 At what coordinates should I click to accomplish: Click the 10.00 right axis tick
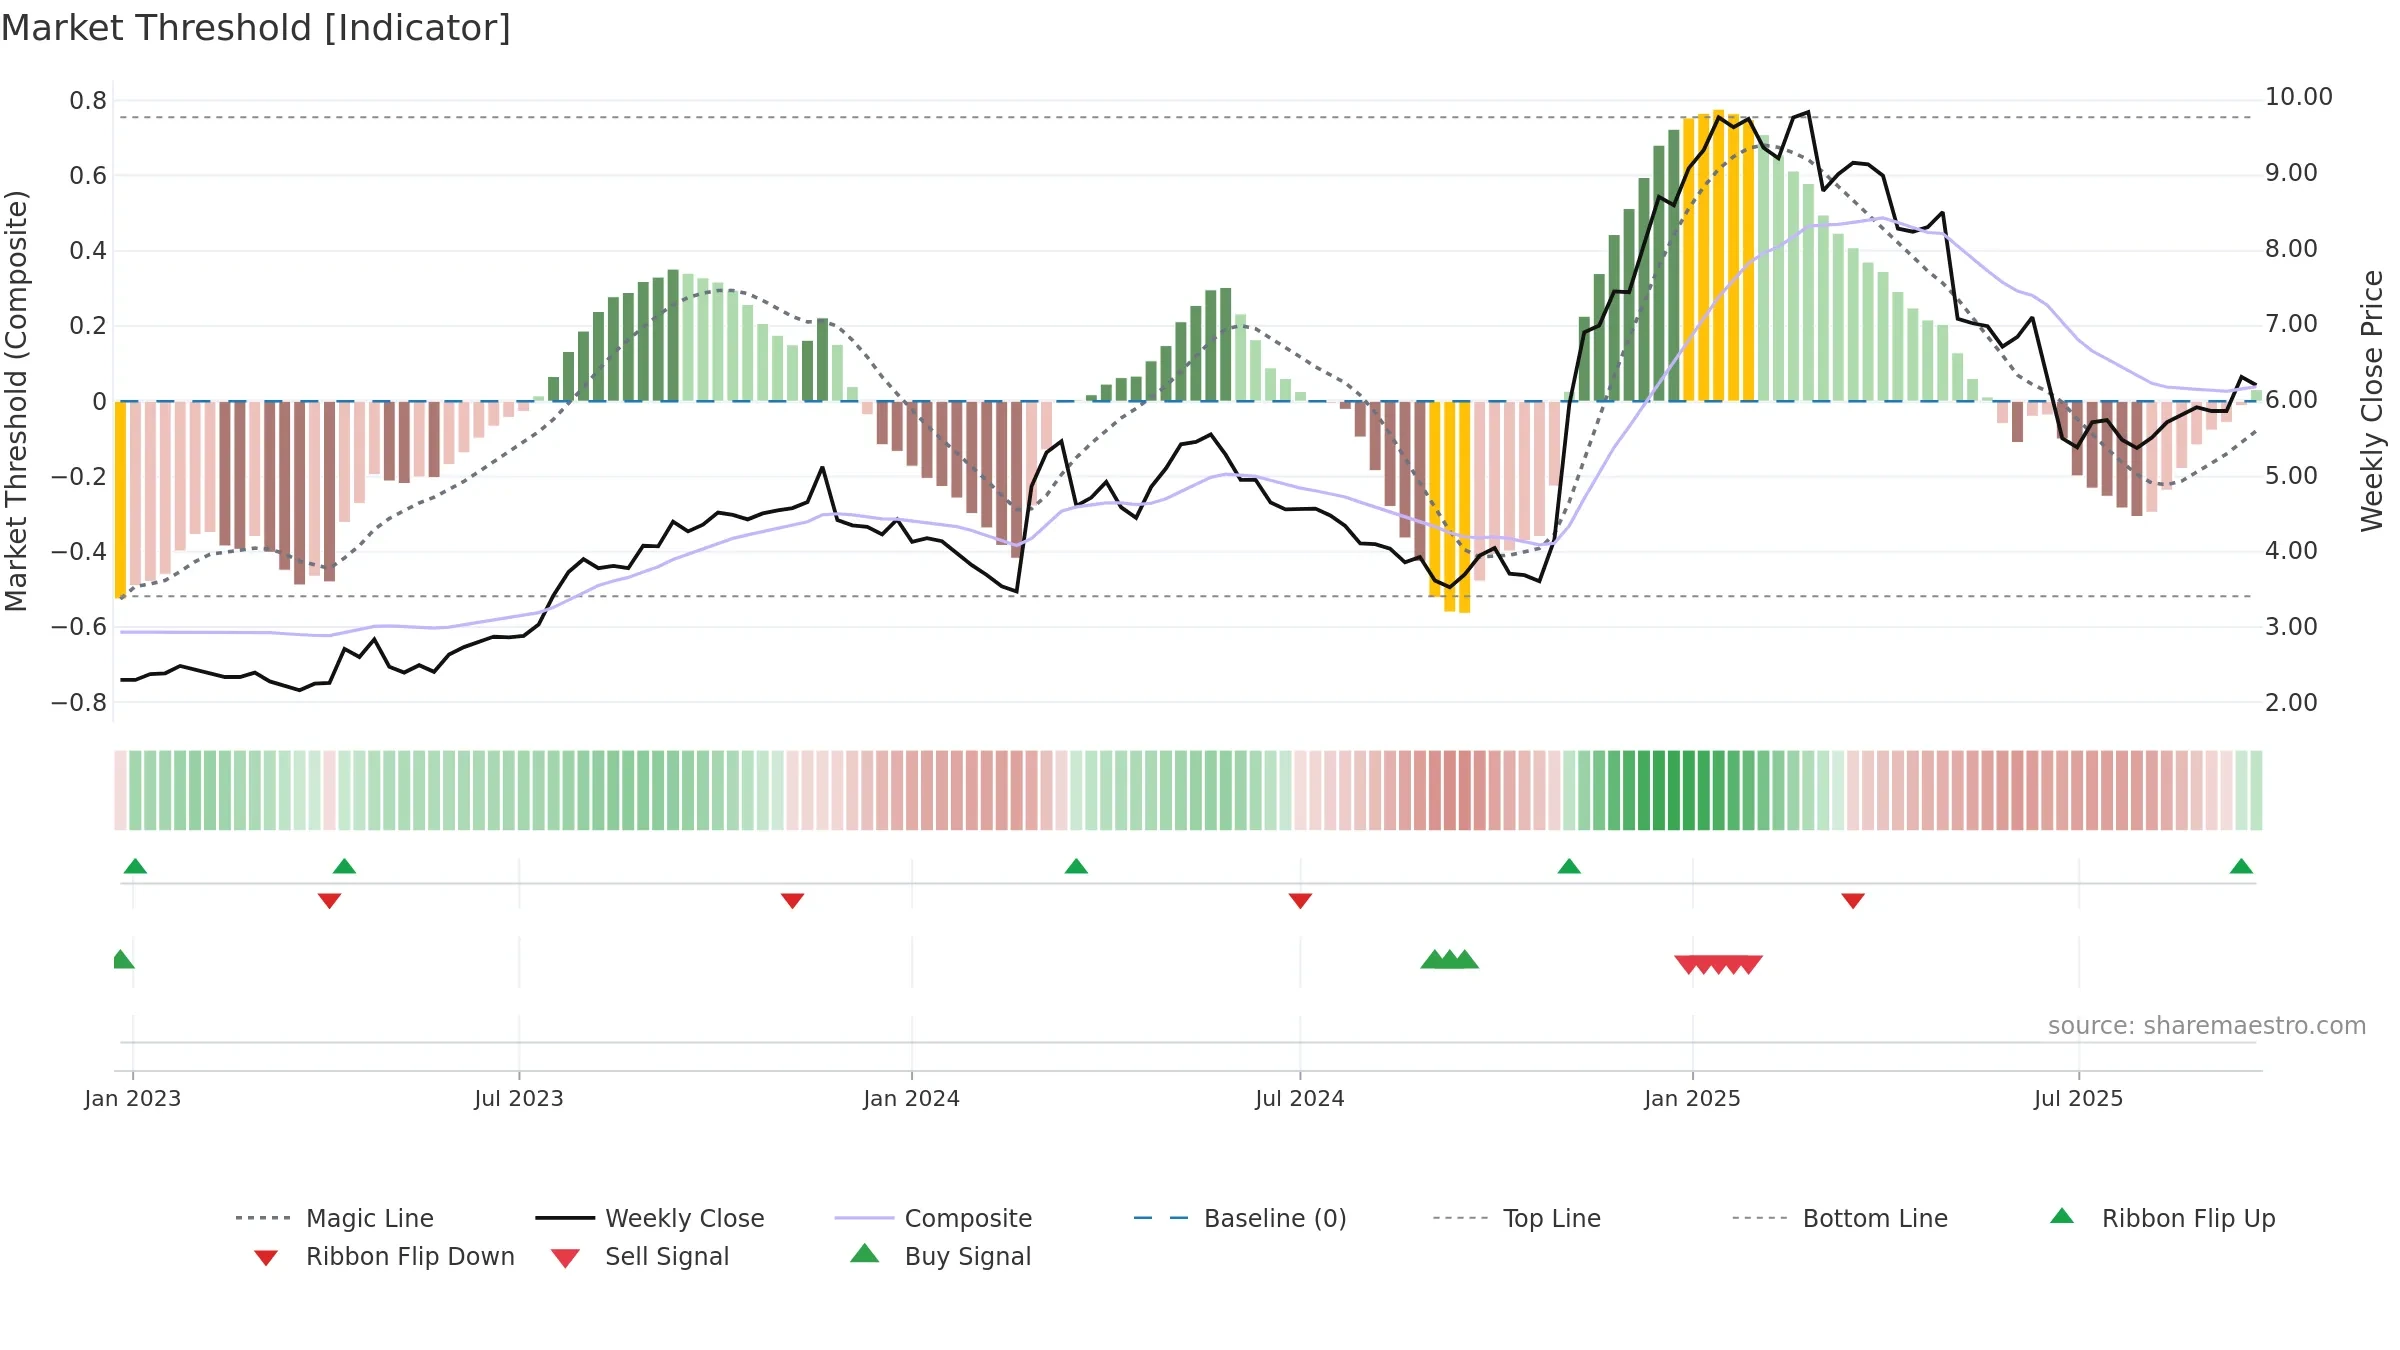coord(2298,97)
